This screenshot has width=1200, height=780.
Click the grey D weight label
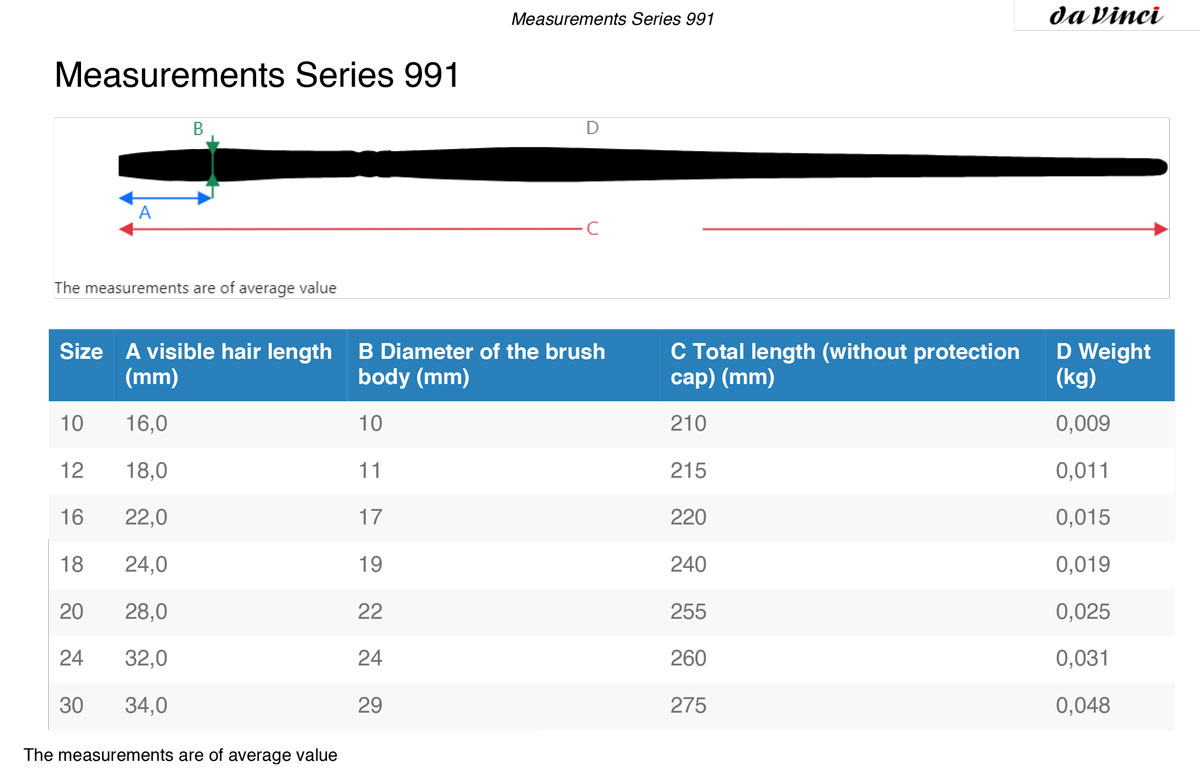tap(592, 128)
